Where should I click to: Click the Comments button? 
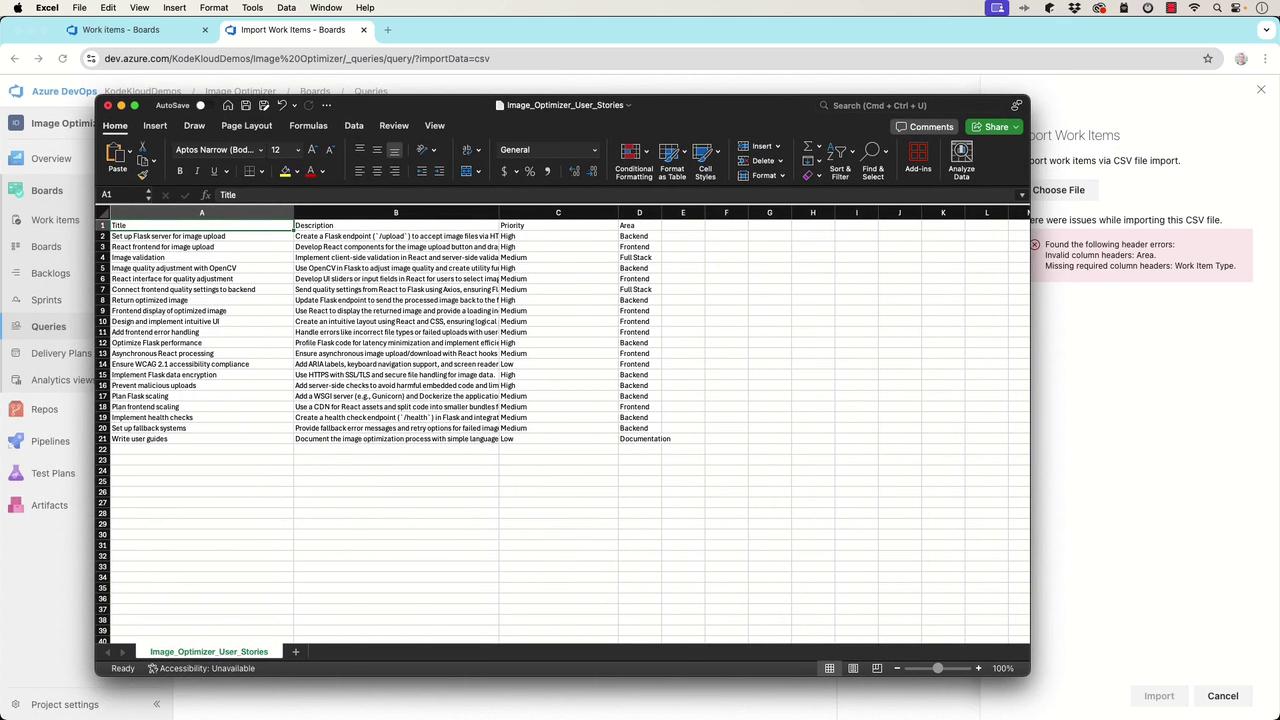924,127
